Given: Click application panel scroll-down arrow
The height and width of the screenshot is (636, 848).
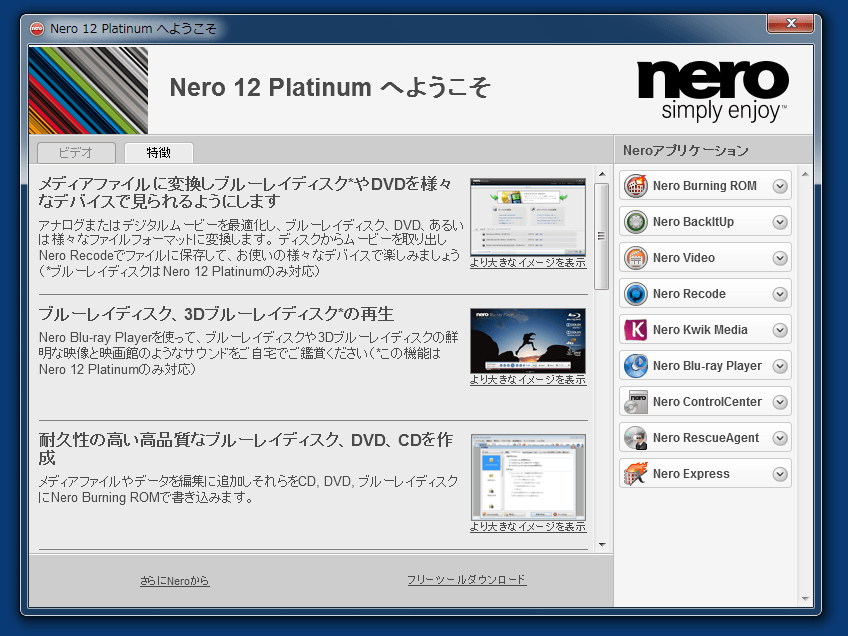Looking at the screenshot, I should click(805, 599).
